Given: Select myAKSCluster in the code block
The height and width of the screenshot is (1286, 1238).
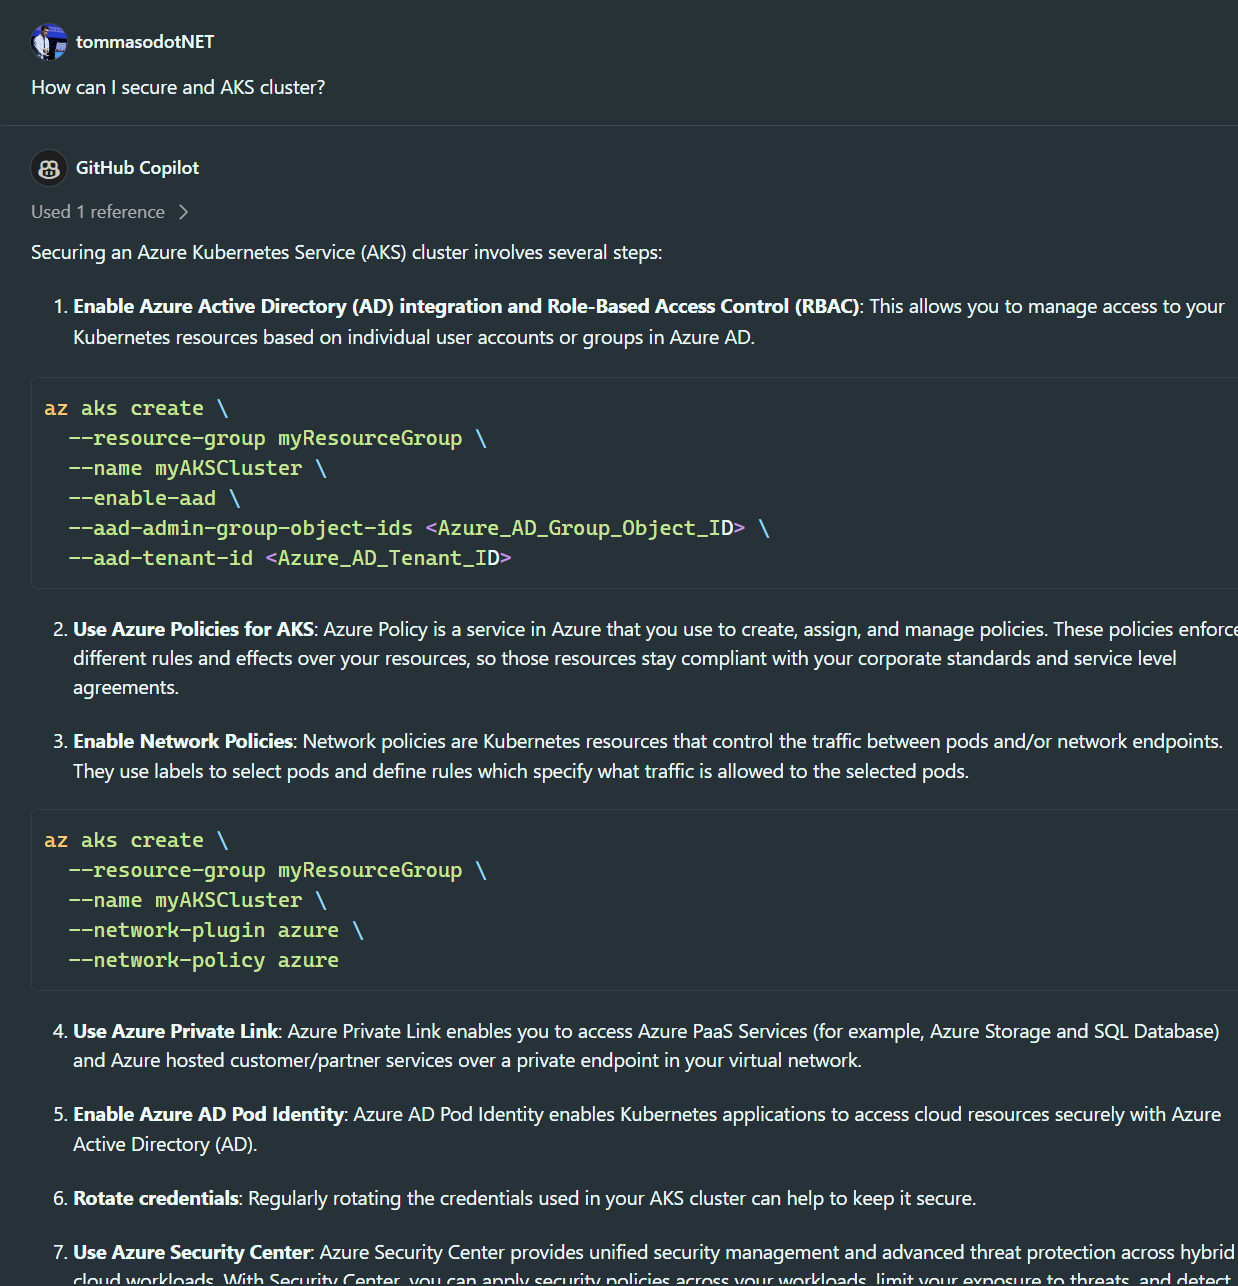Looking at the screenshot, I should 227,467.
